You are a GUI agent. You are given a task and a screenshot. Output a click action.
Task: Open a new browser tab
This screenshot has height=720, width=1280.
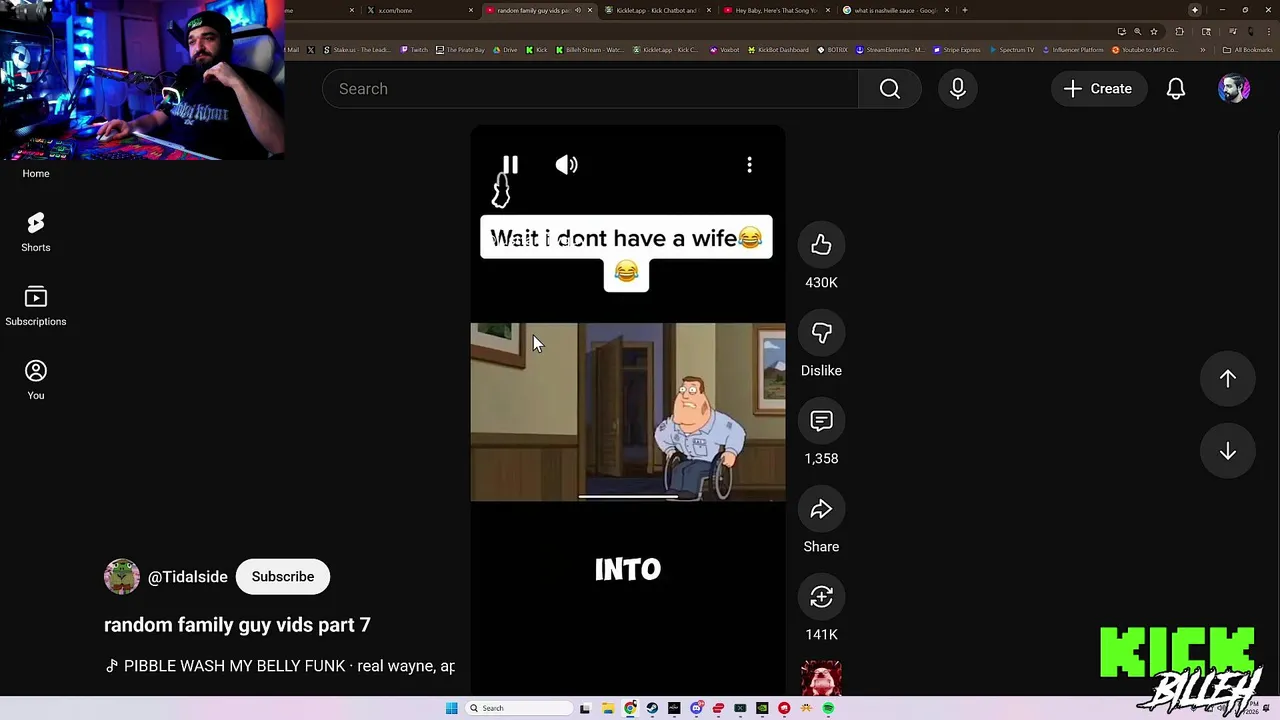click(965, 10)
